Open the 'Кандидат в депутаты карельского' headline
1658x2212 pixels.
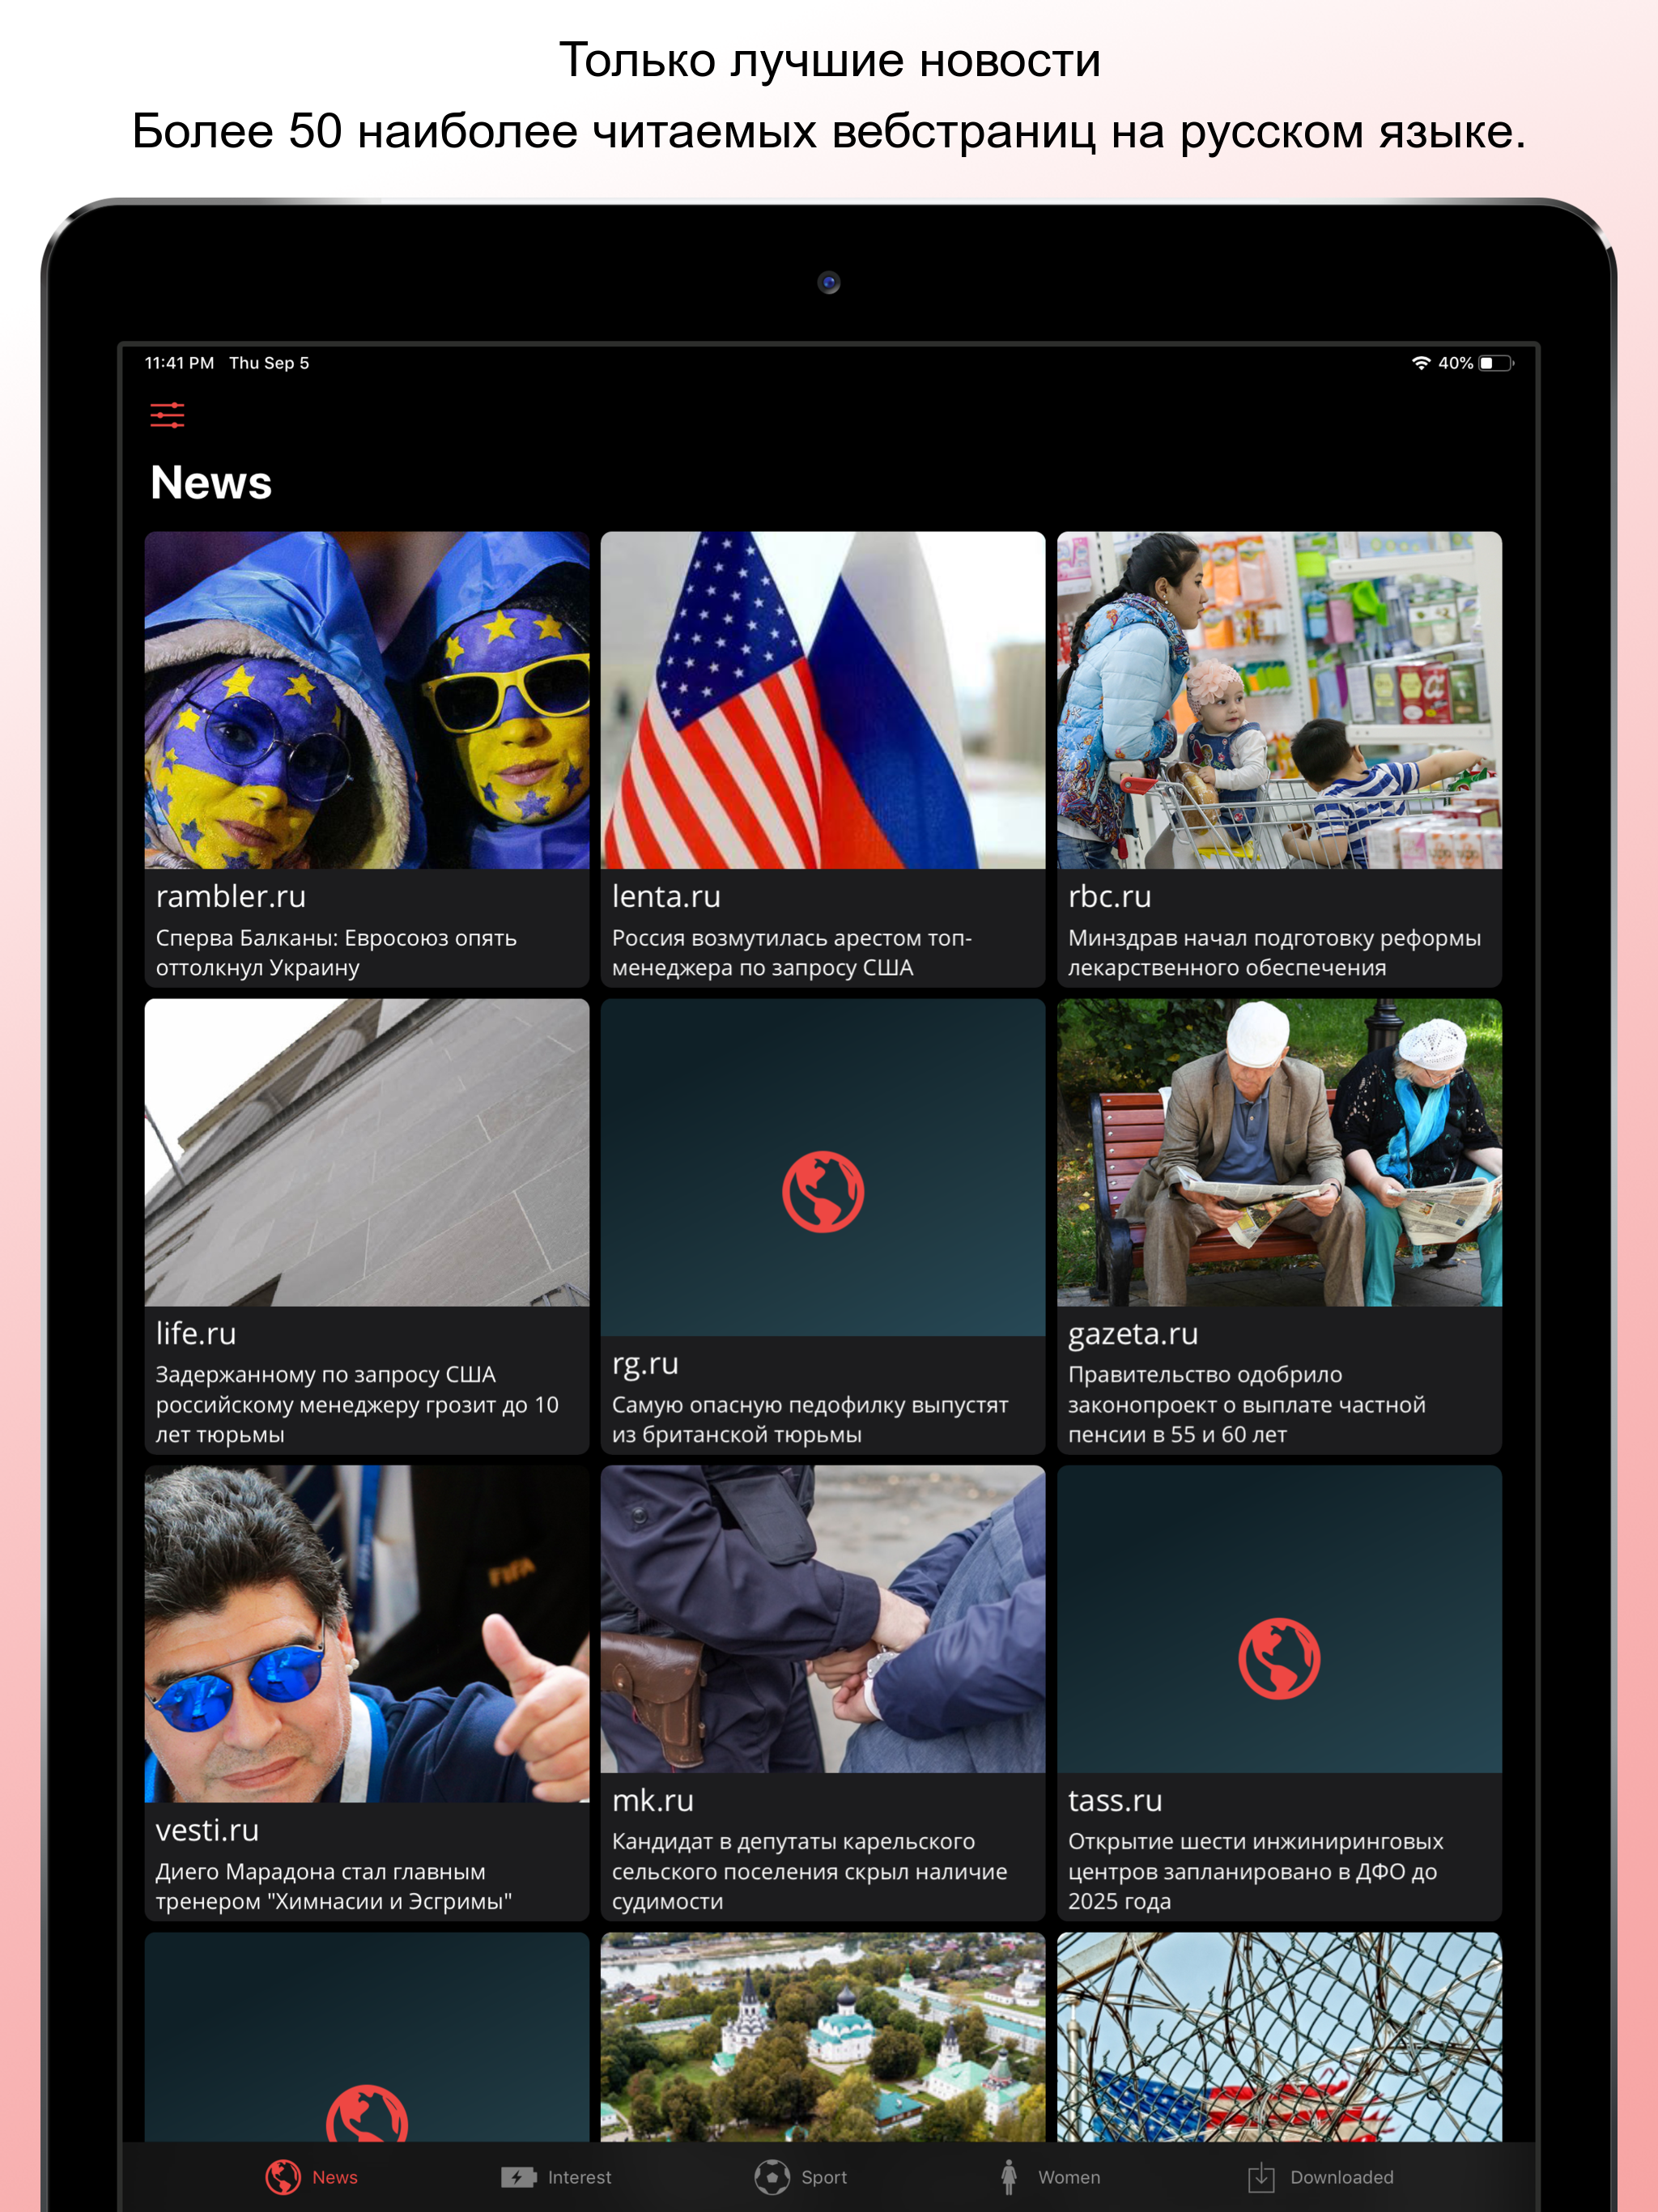809,1871
